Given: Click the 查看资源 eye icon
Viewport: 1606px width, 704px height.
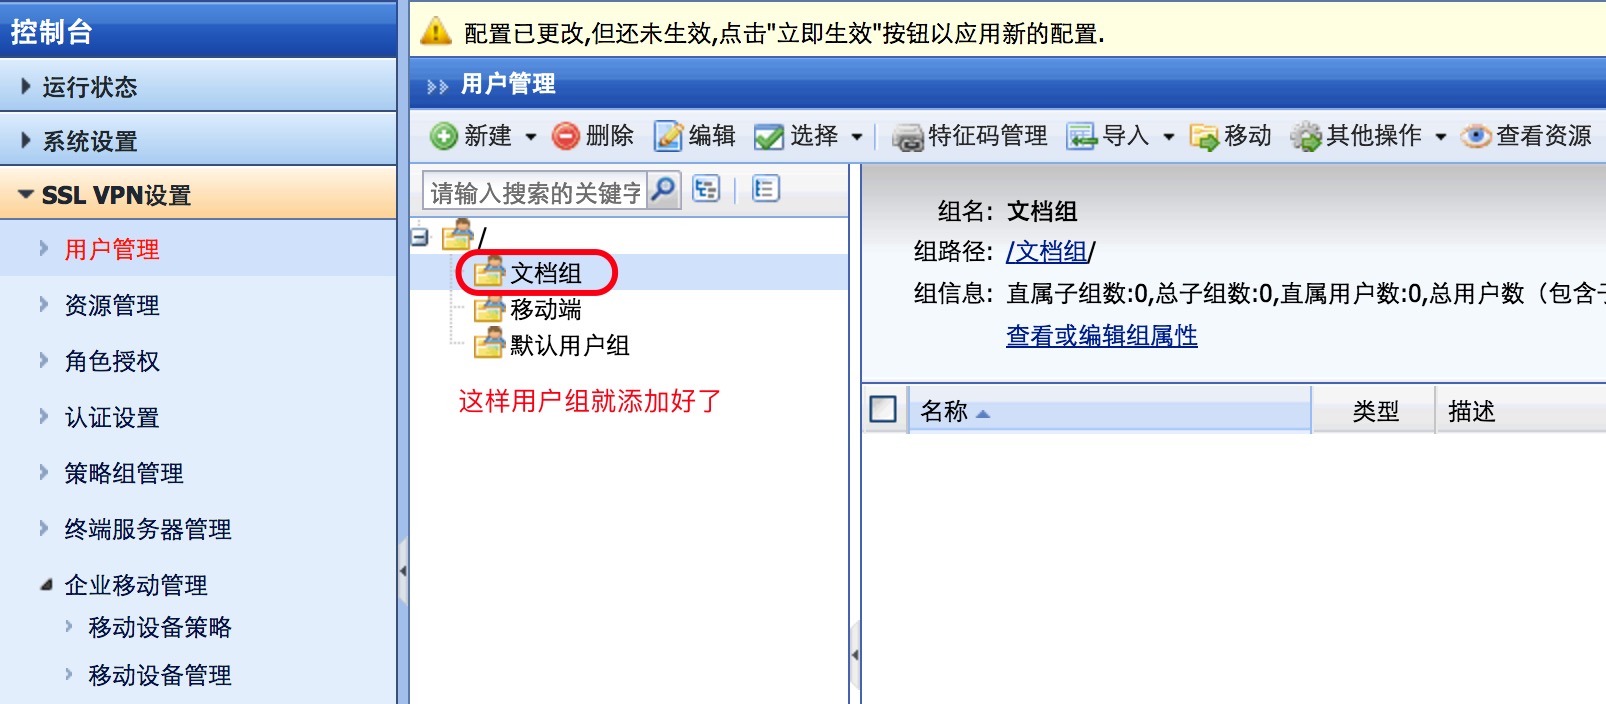Looking at the screenshot, I should (1476, 136).
